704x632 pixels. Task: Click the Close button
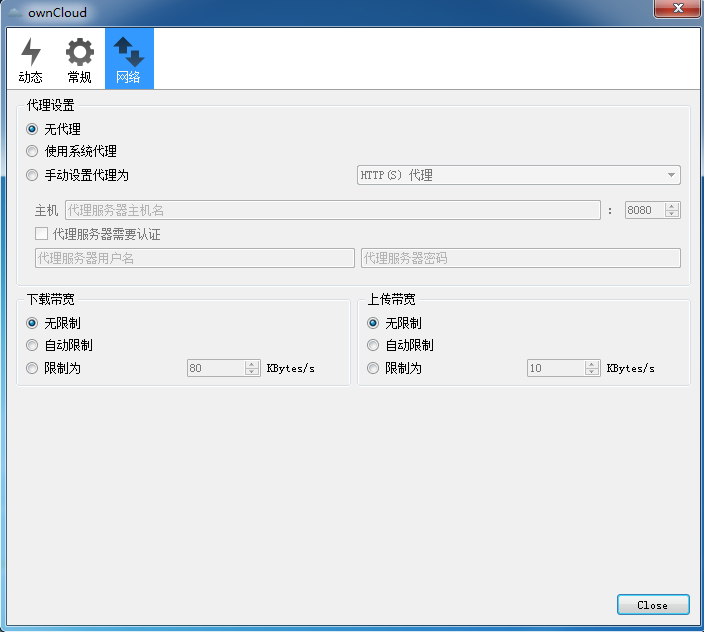point(653,605)
